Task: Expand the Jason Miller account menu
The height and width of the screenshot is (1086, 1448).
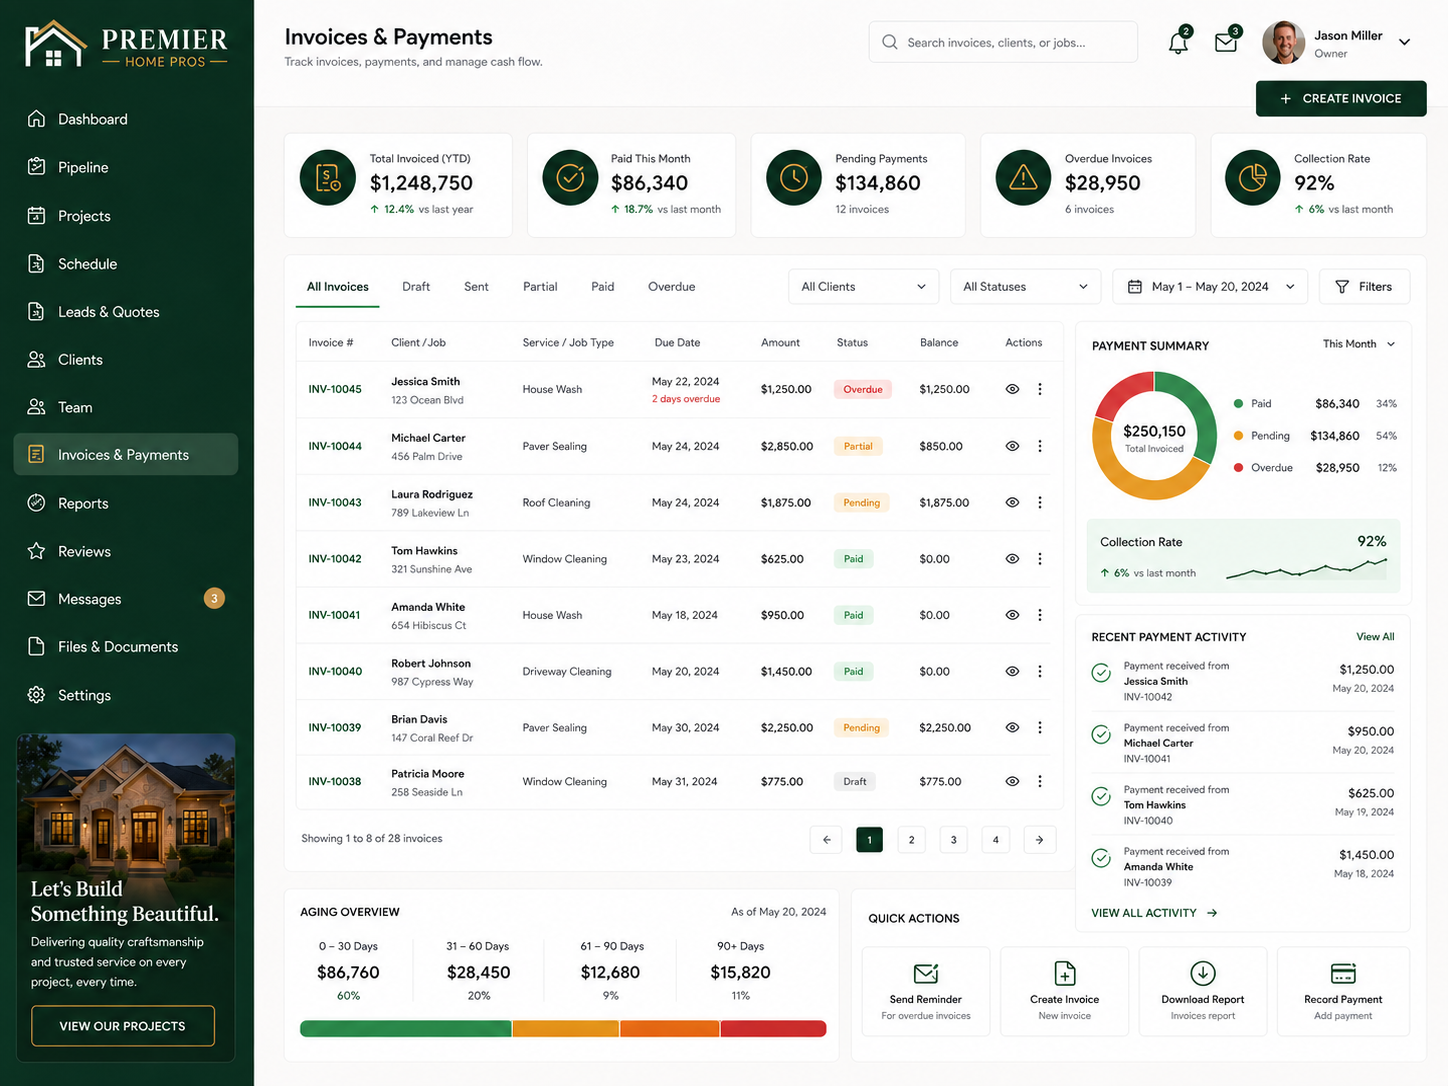Action: point(1404,42)
